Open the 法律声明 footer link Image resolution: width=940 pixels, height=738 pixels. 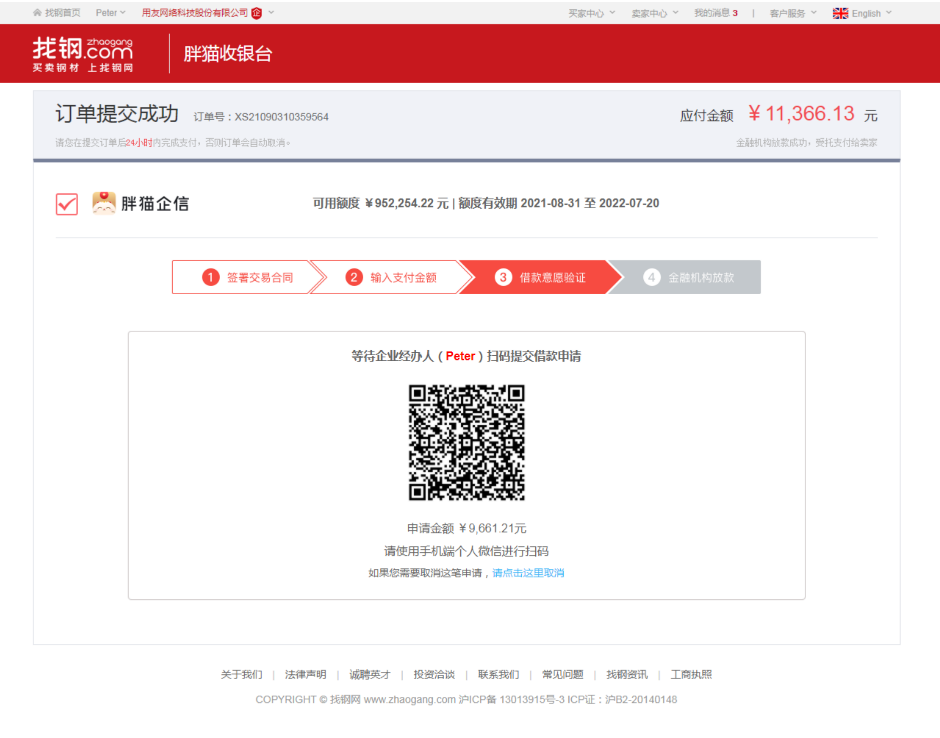(306, 674)
